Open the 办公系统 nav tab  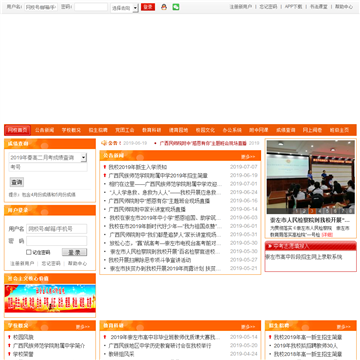(232, 130)
